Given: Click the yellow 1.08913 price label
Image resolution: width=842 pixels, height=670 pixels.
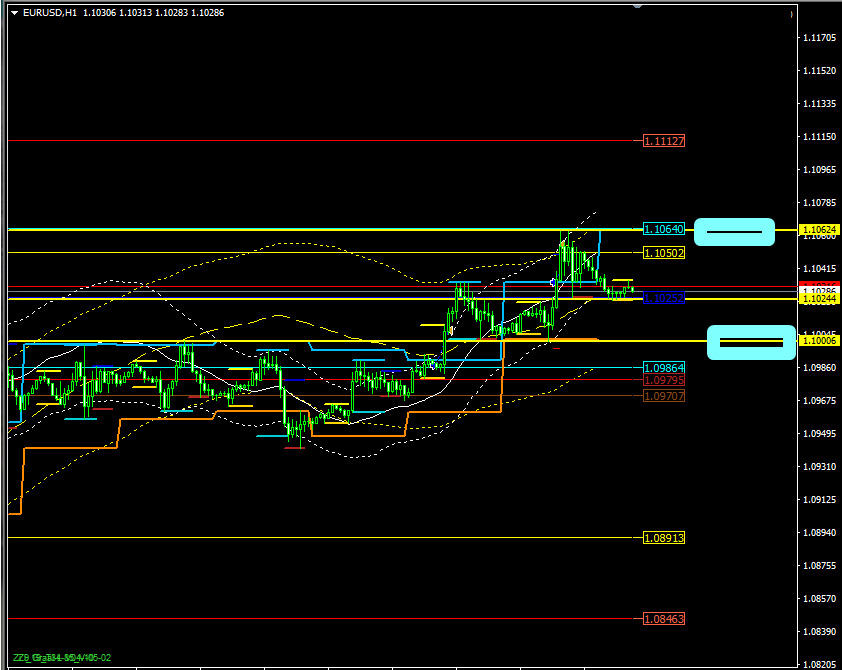Looking at the screenshot, I should [664, 538].
